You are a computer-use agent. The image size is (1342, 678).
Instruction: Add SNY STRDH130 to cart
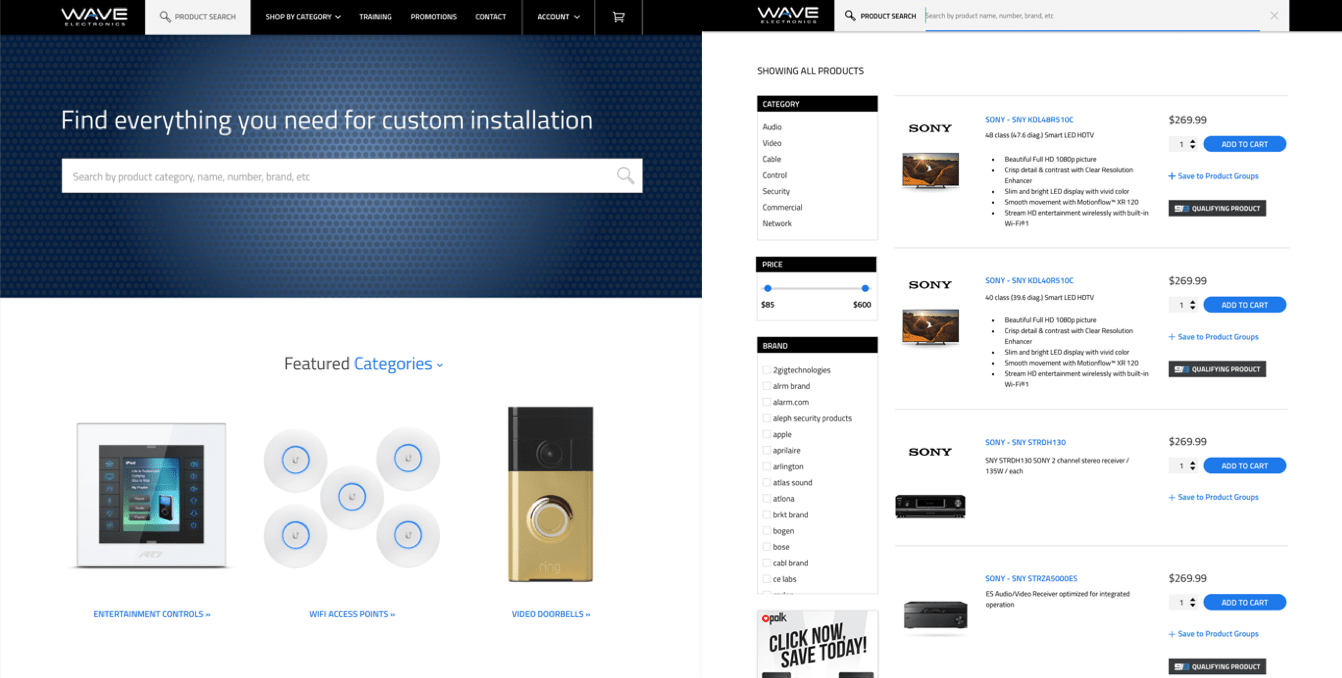[x=1244, y=466]
